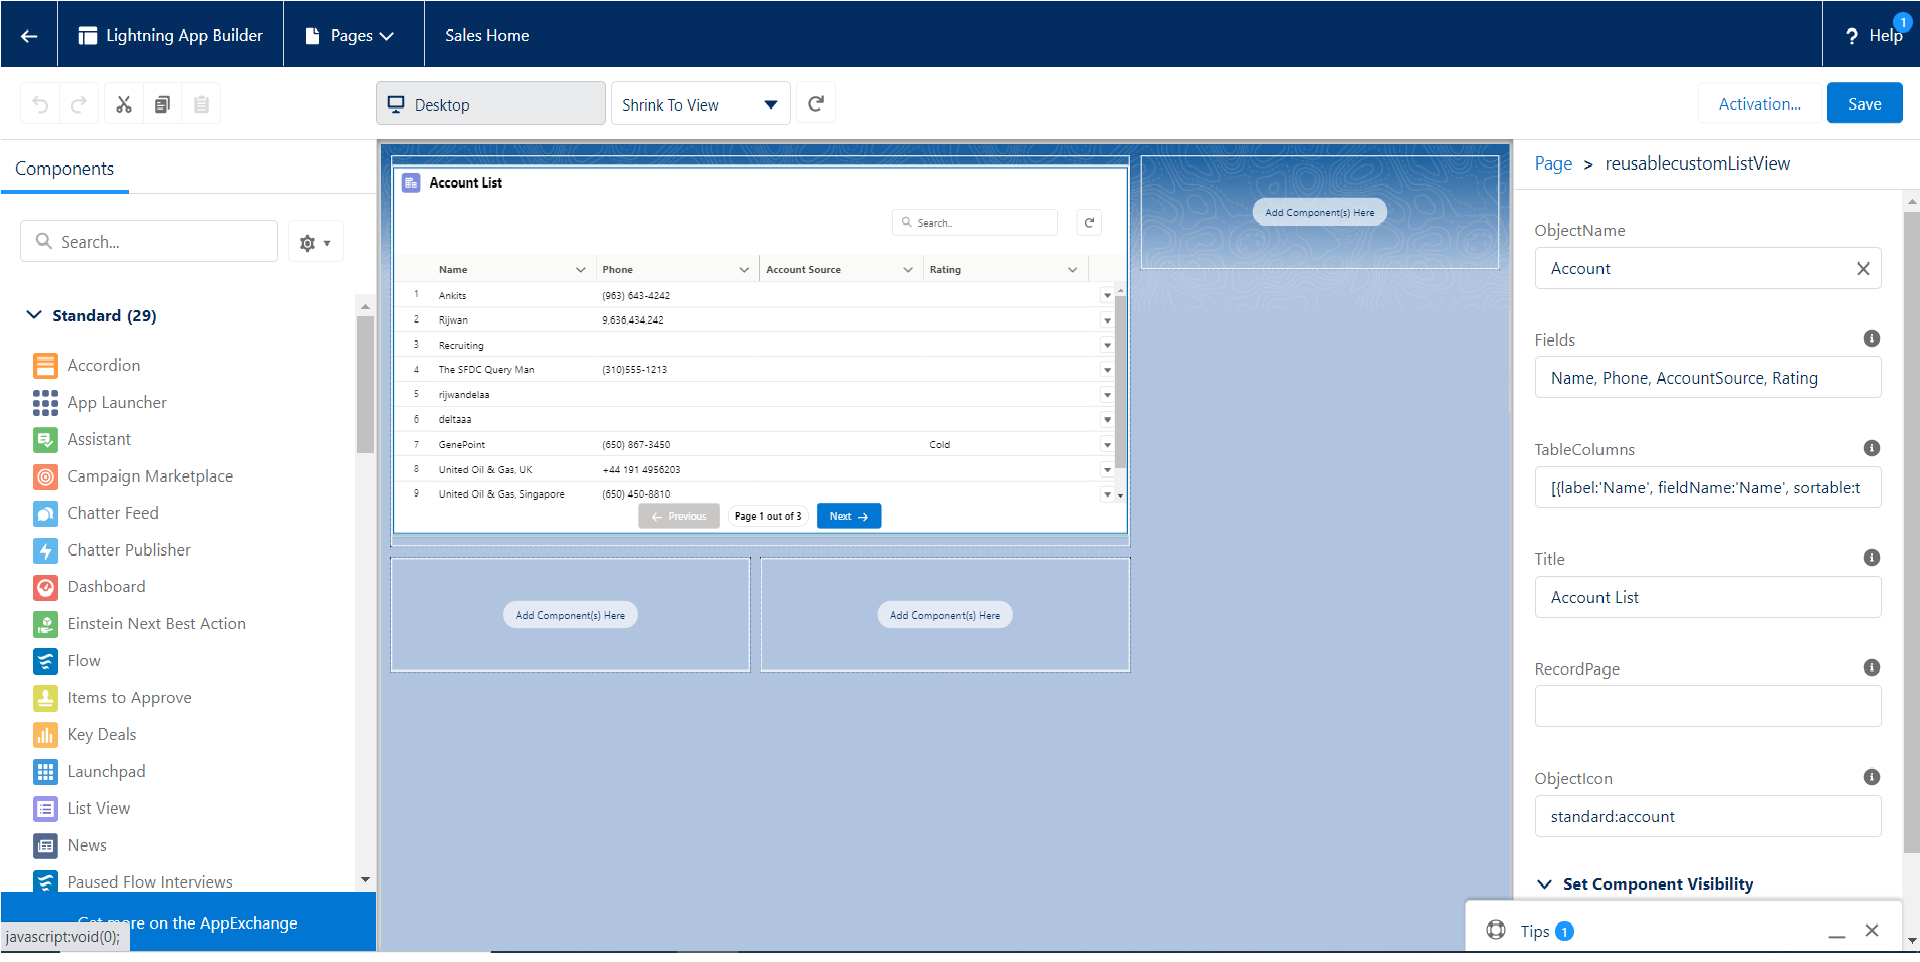This screenshot has width=1920, height=962.
Task: Click the RecordPage info icon
Action: pos(1872,667)
